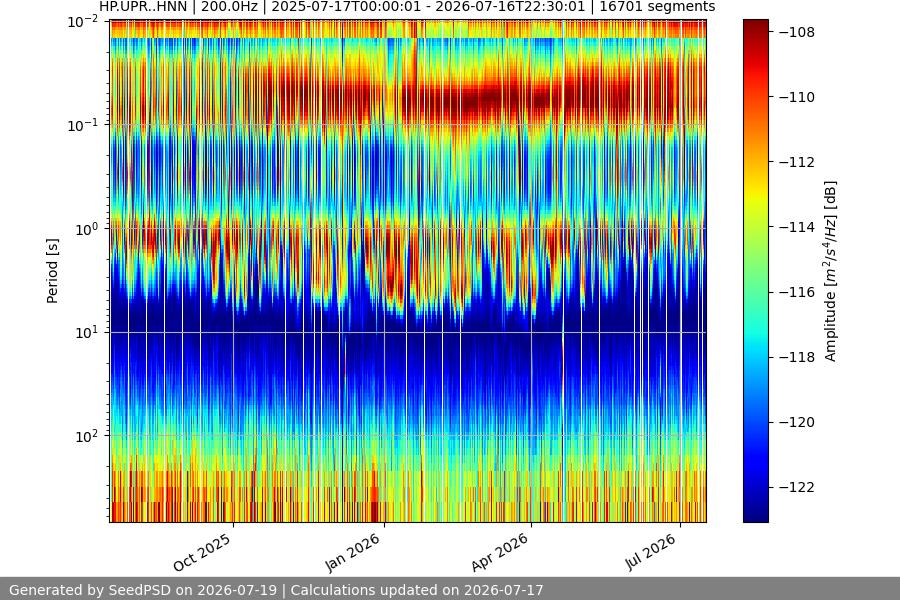Click the −112 colorbar tick label
Viewport: 900px width, 600px height.
pyautogui.click(x=797, y=162)
